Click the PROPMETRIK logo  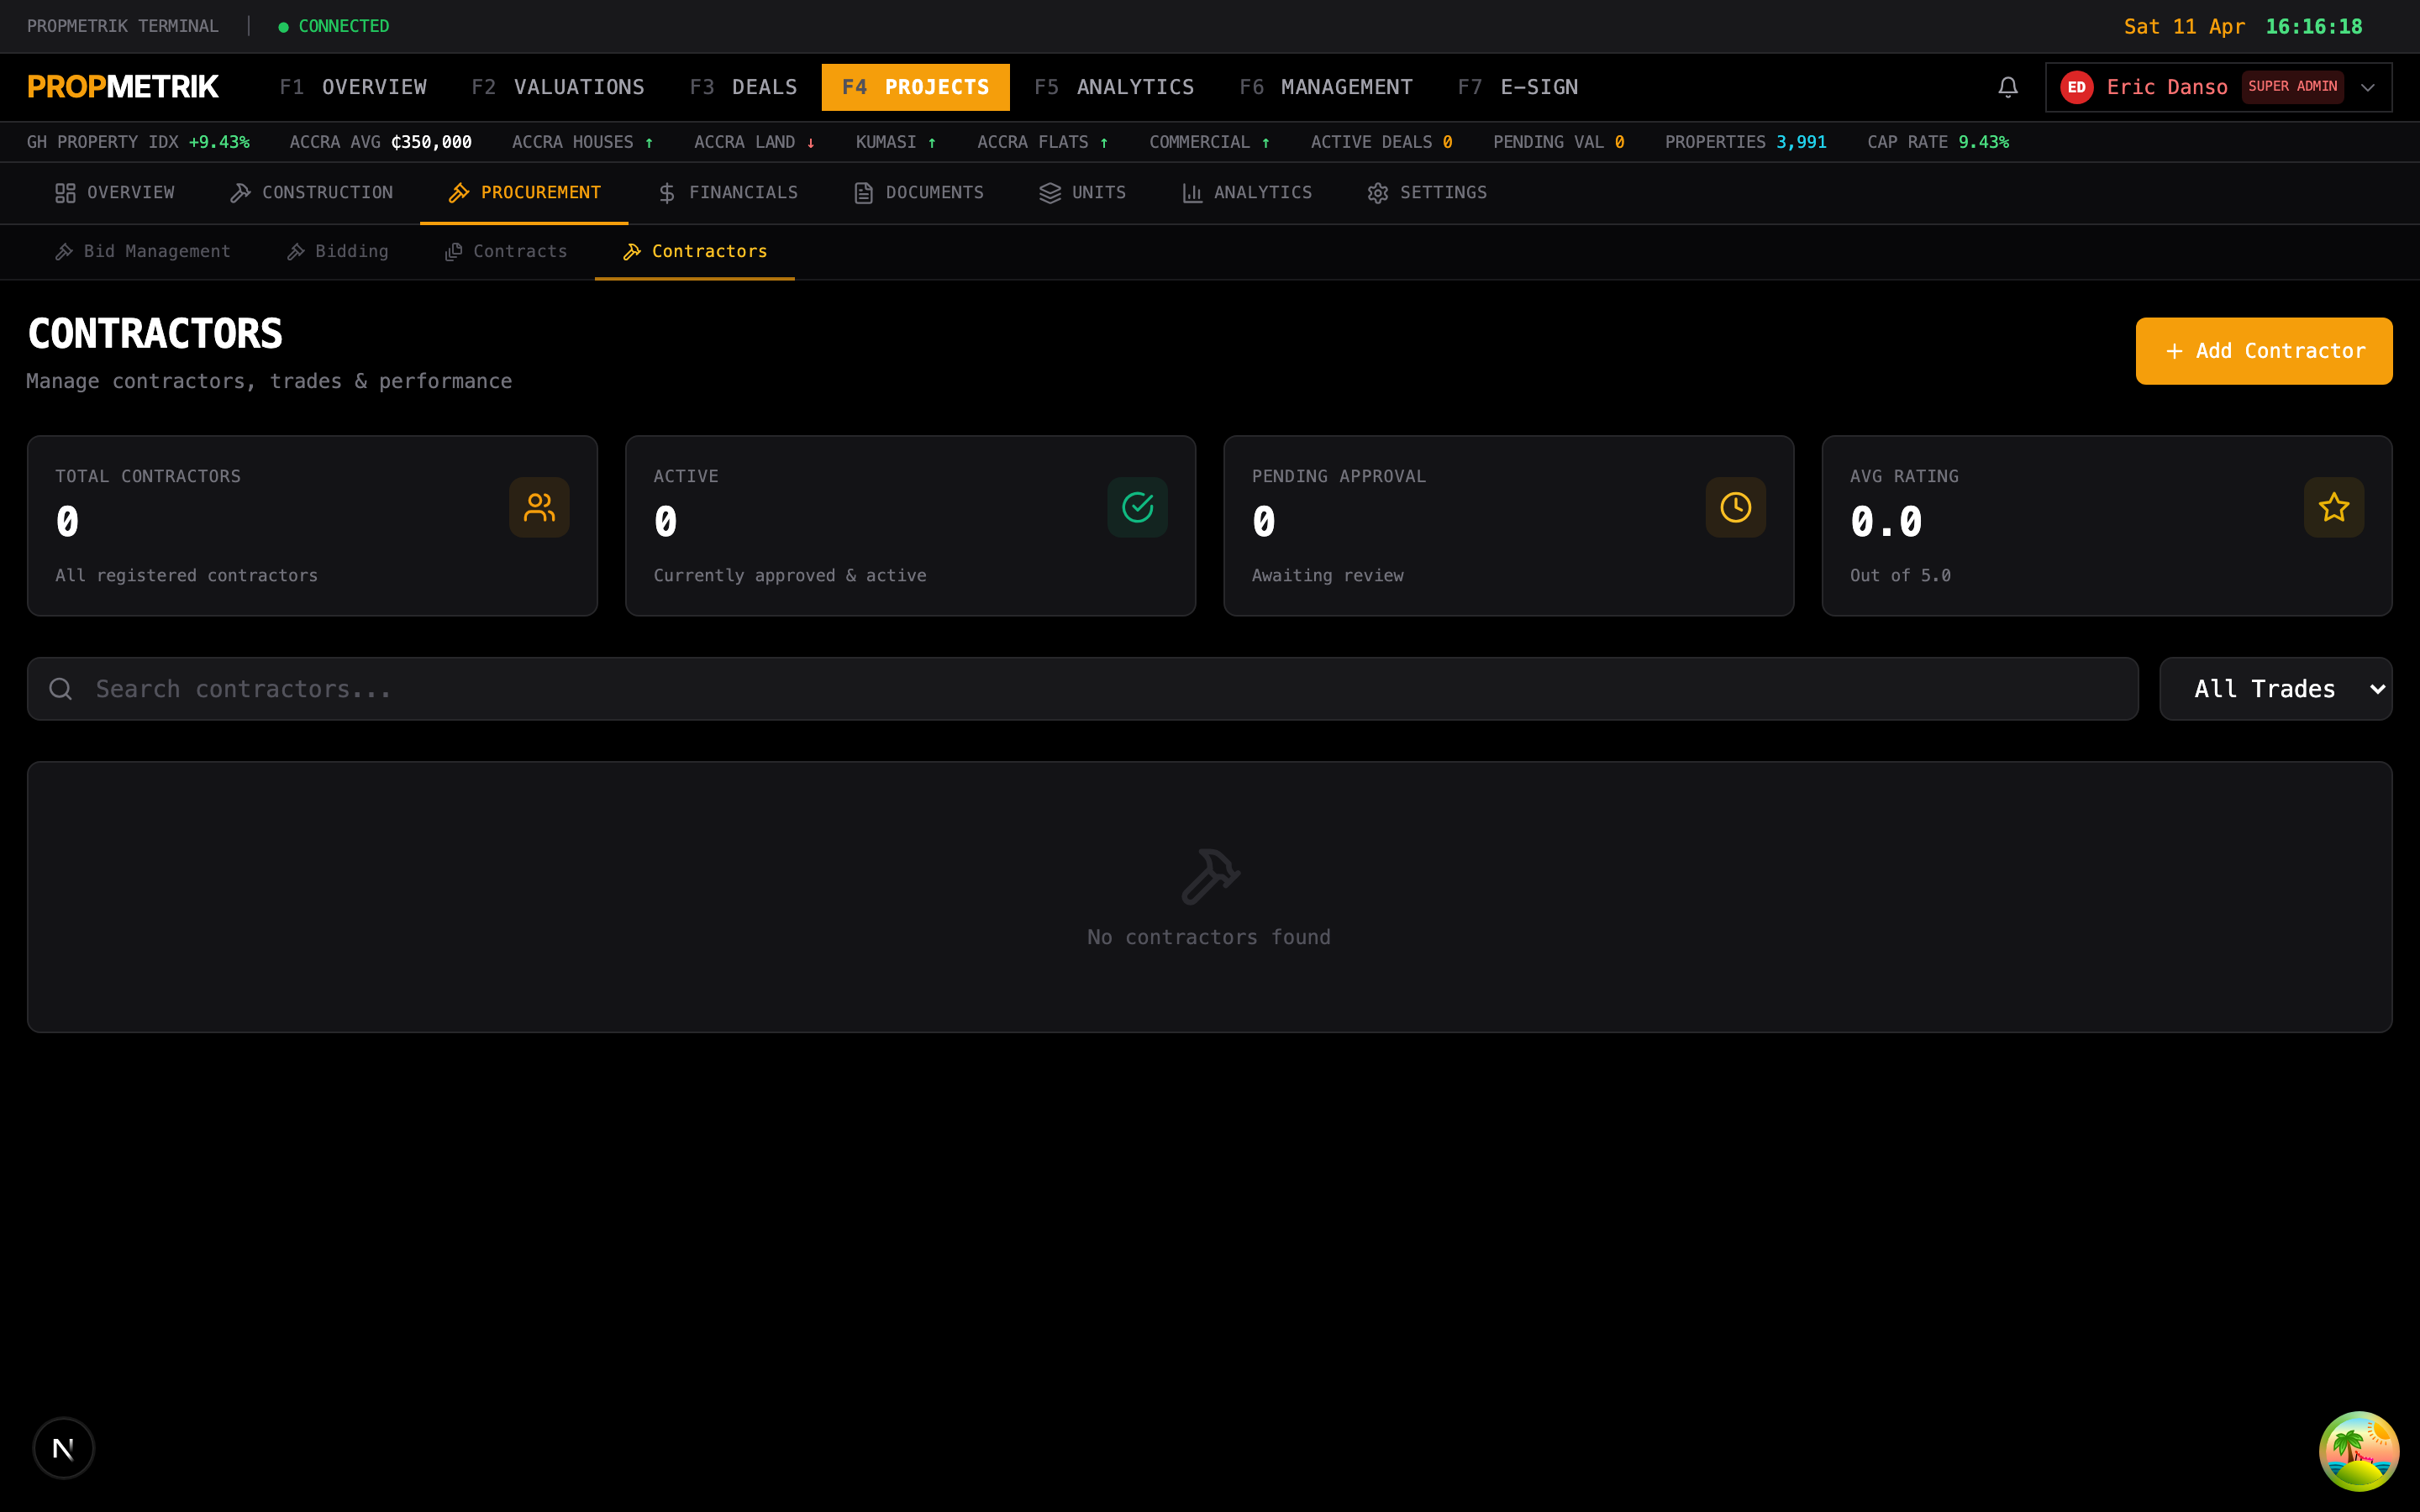[x=123, y=87]
